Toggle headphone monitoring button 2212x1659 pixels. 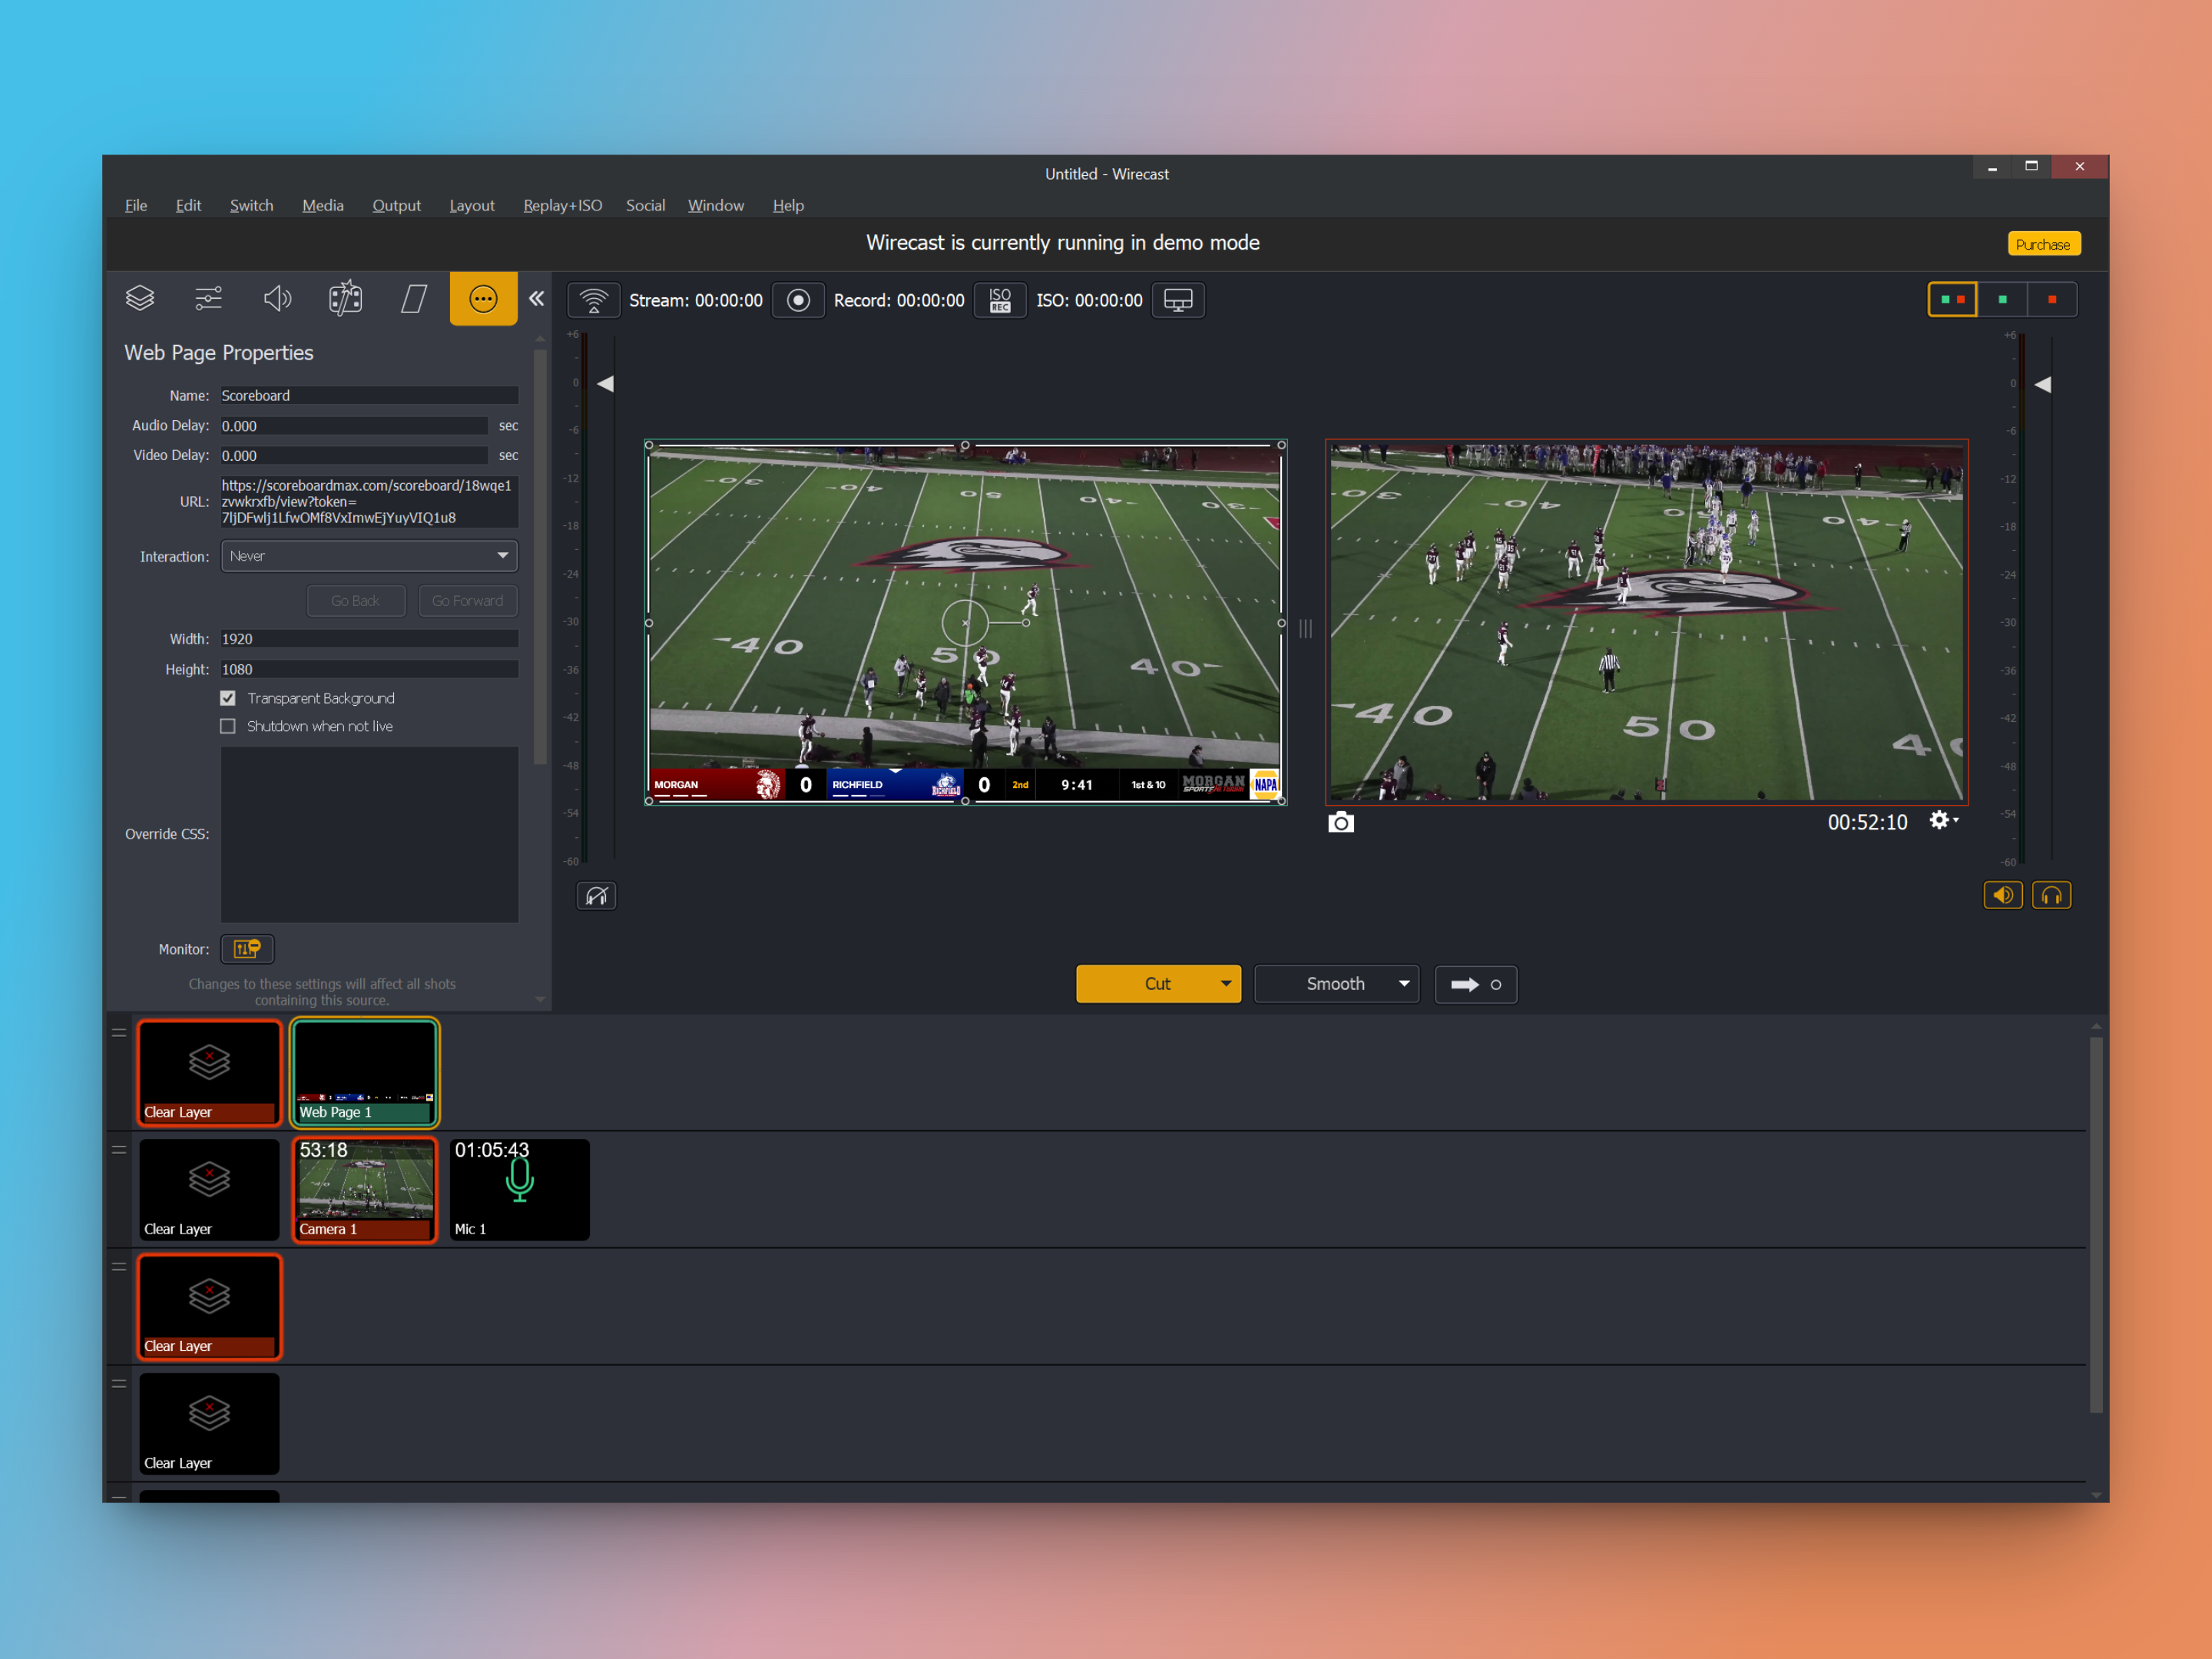click(x=2052, y=895)
